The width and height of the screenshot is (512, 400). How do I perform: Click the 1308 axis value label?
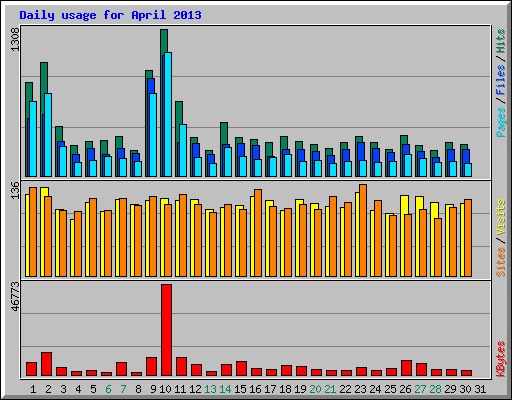tap(15, 40)
